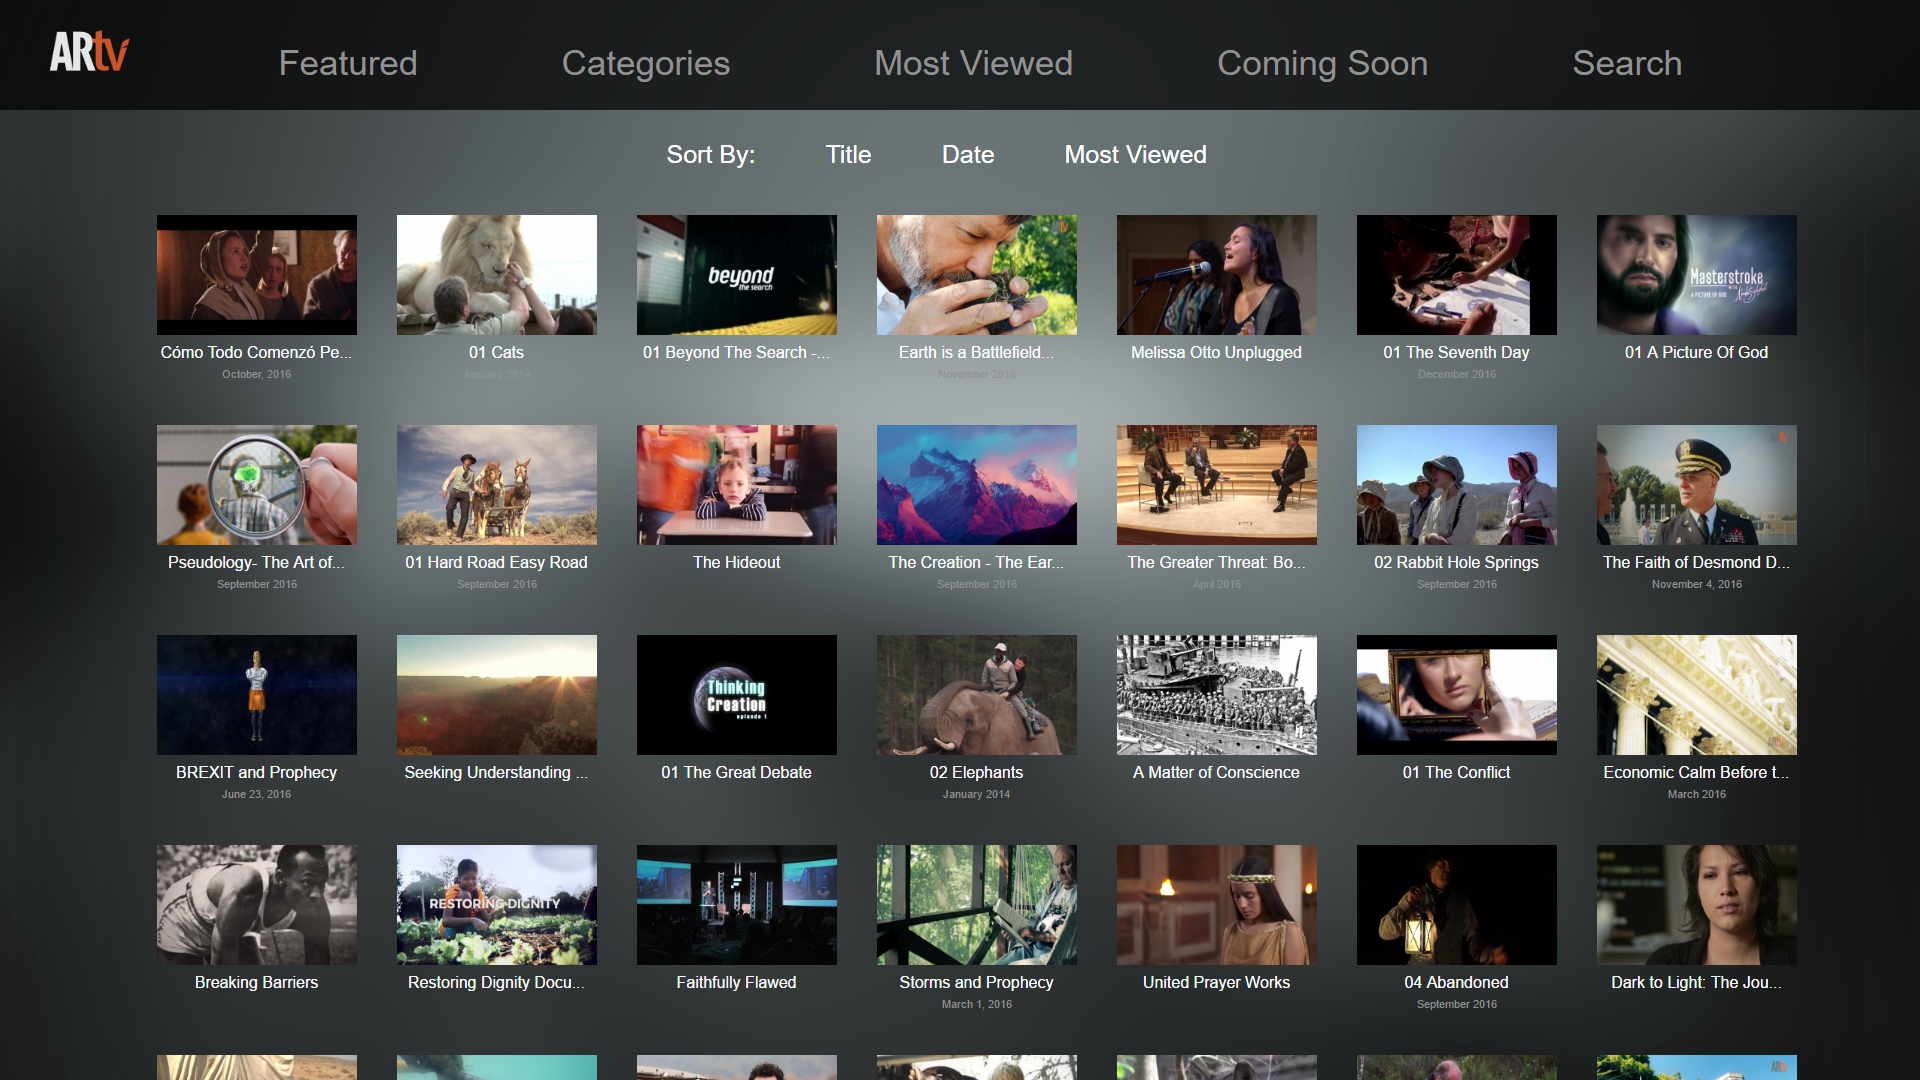Play 'Faithfully Flawed'
Image resolution: width=1920 pixels, height=1080 pixels.
point(736,904)
